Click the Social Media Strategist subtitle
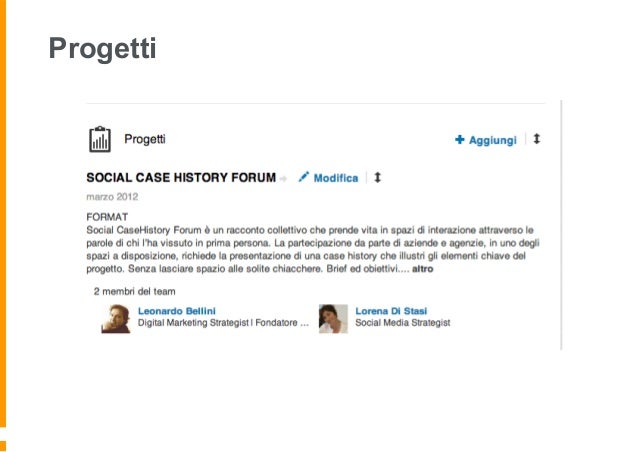 click(x=402, y=323)
